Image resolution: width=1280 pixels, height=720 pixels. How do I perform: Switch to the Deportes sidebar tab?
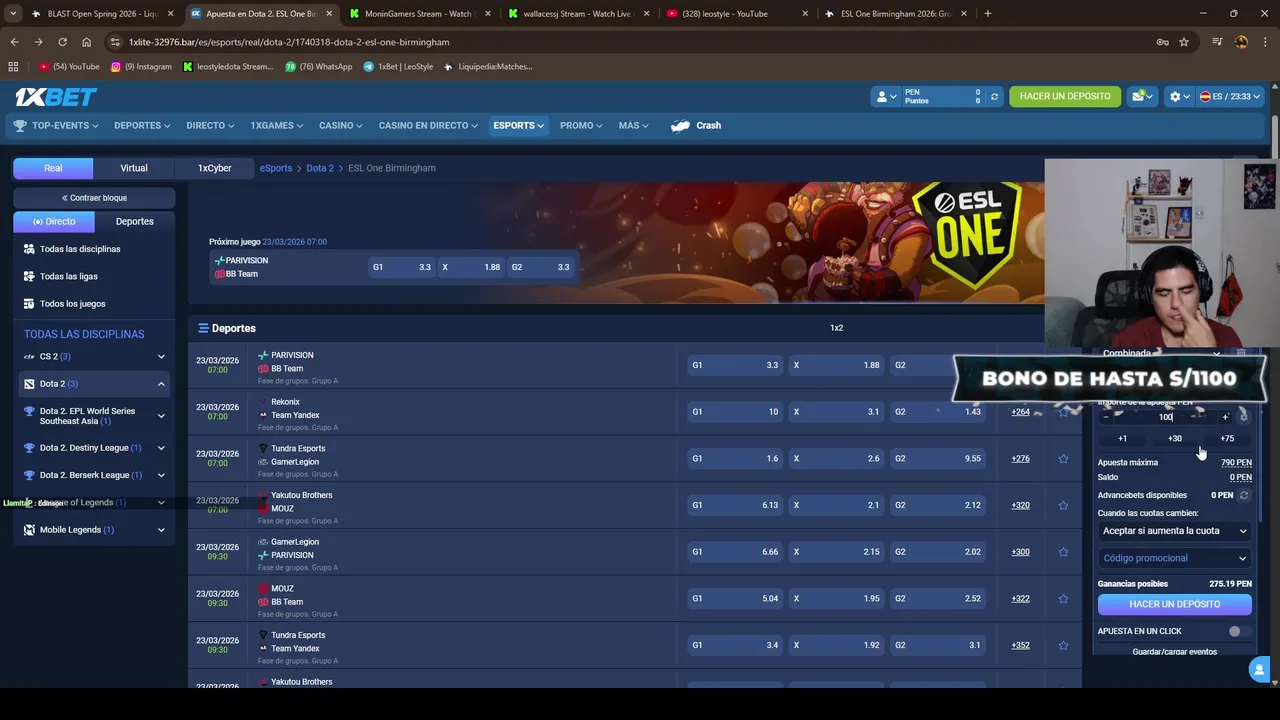point(135,221)
